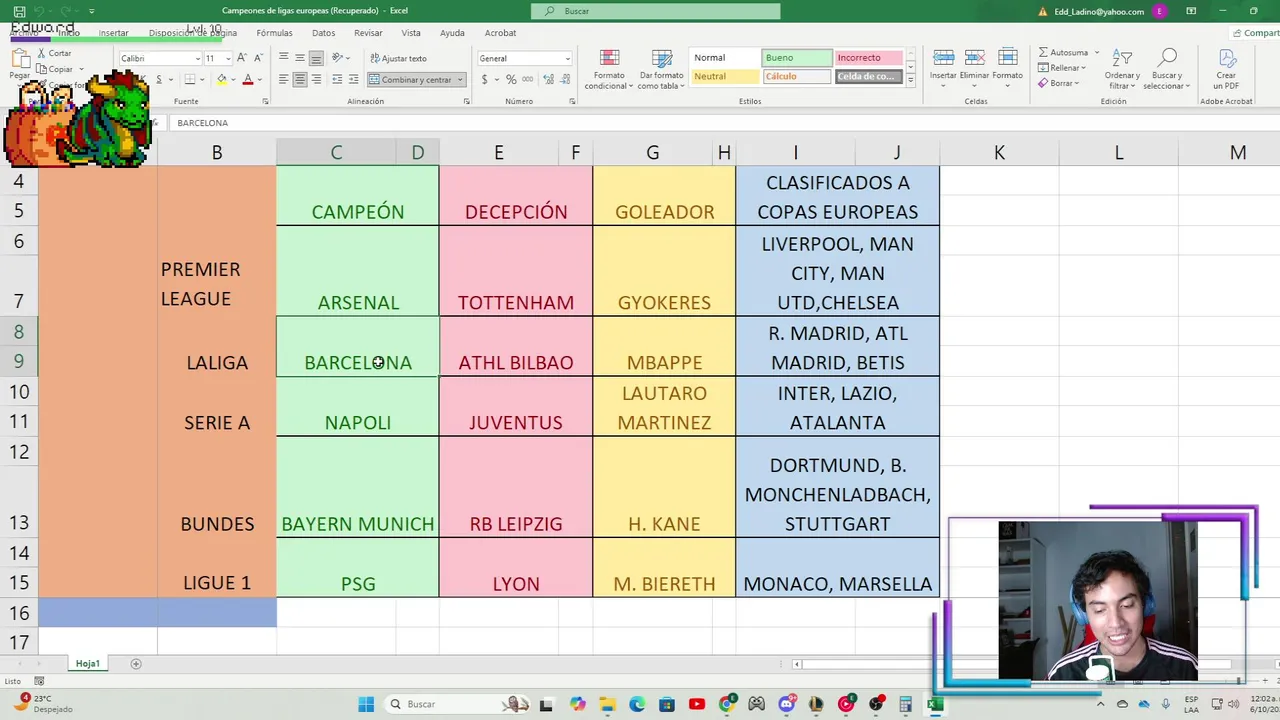1280x720 pixels.
Task: Click the red font color button
Action: pos(248,79)
